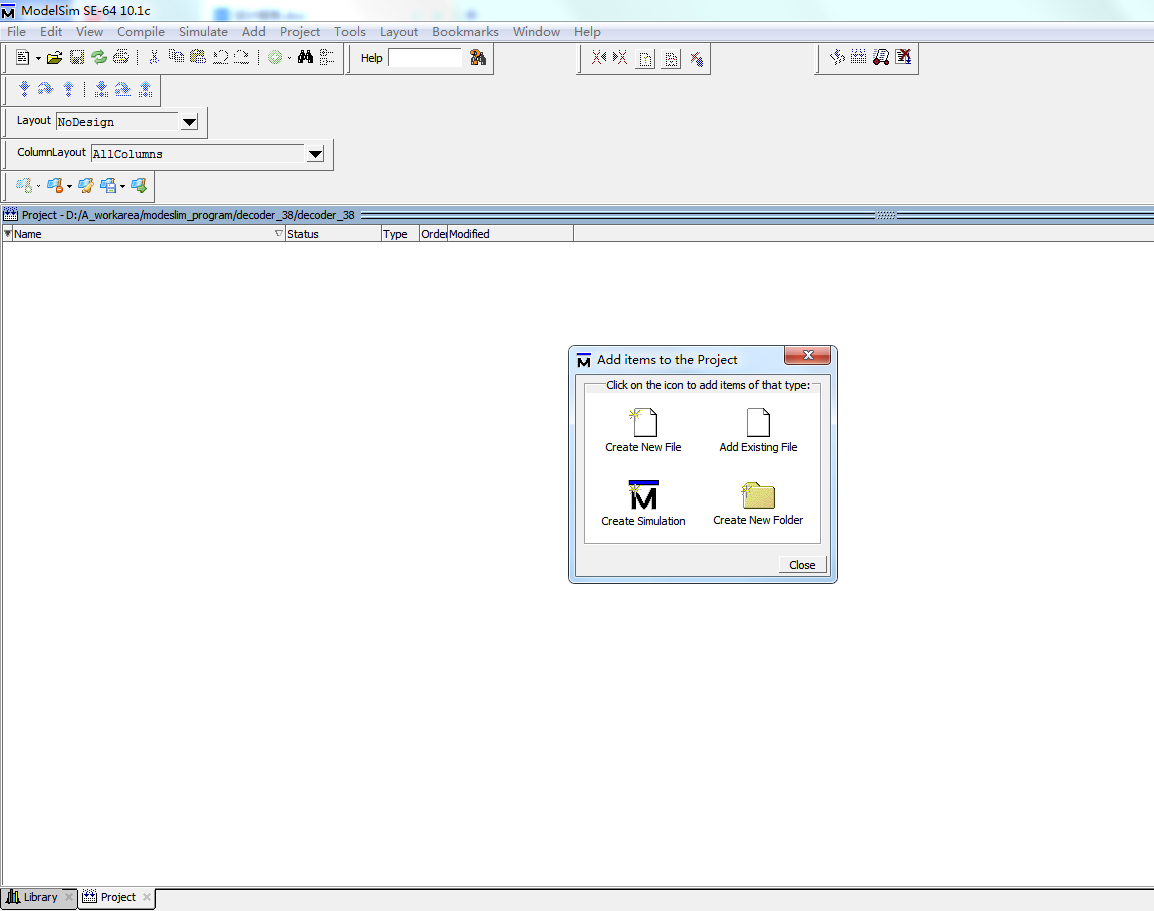The height and width of the screenshot is (911, 1154).
Task: Click the Paste clipboard icon
Action: [x=198, y=57]
